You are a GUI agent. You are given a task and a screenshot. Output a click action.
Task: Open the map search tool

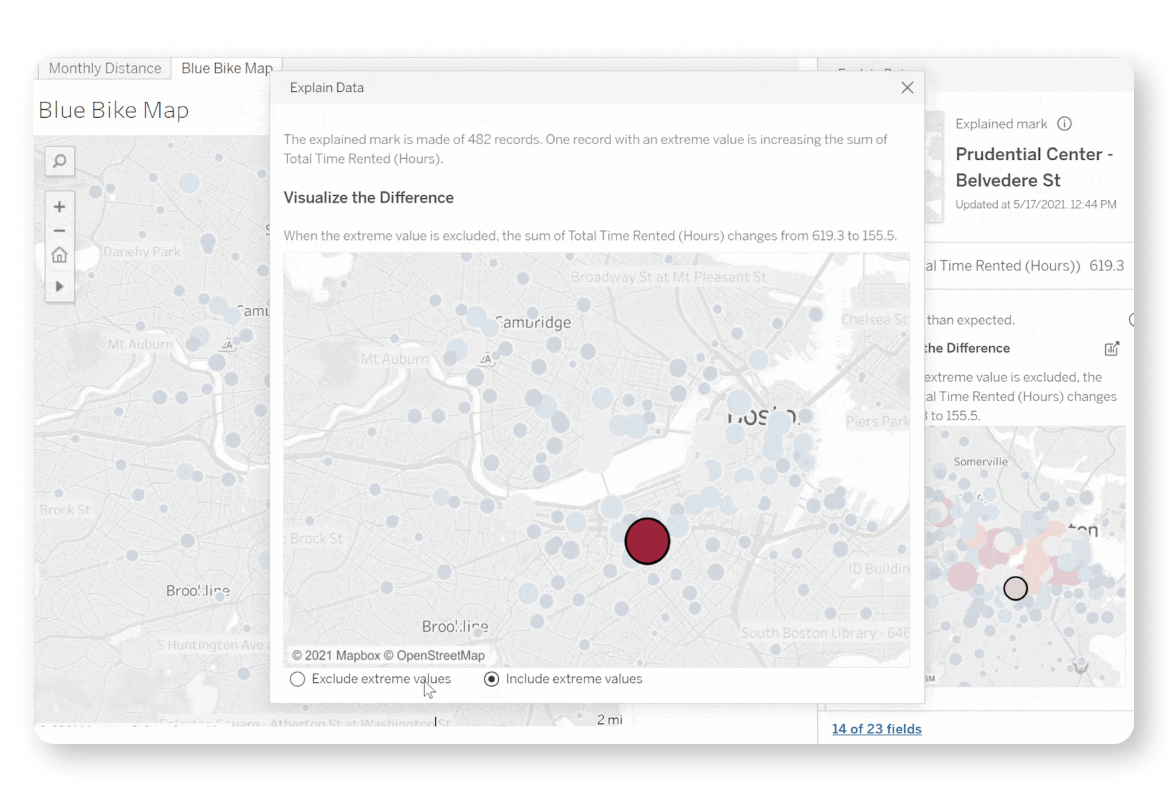(x=60, y=161)
